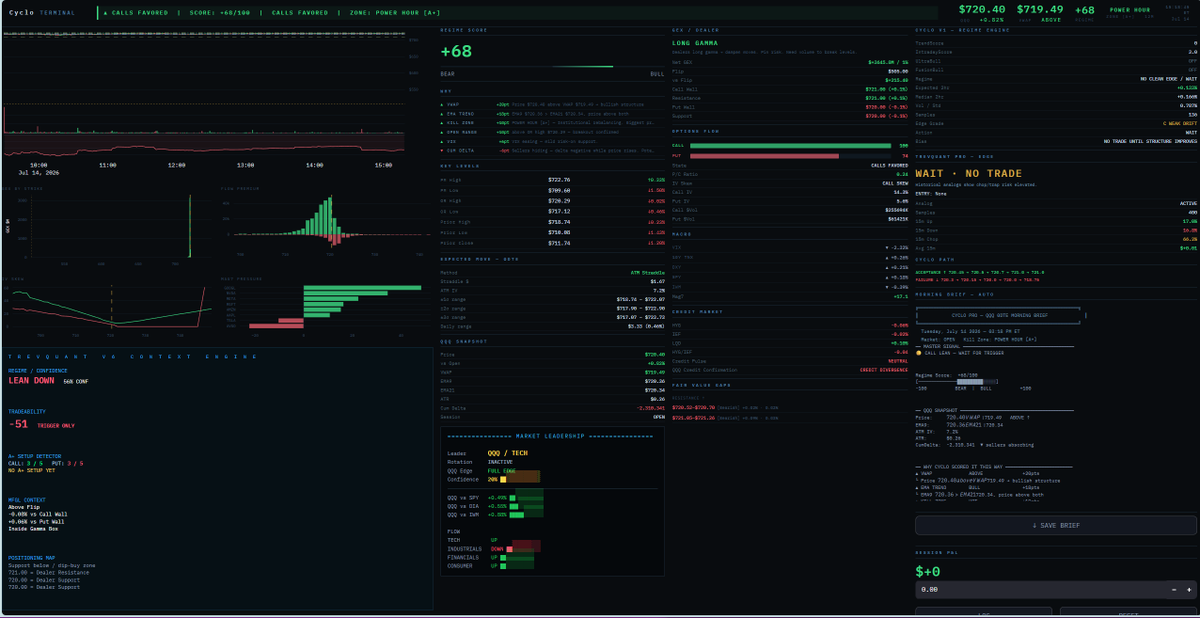Click the Prior Close $711.74 value
1200x618 pixels.
[x=560, y=242]
